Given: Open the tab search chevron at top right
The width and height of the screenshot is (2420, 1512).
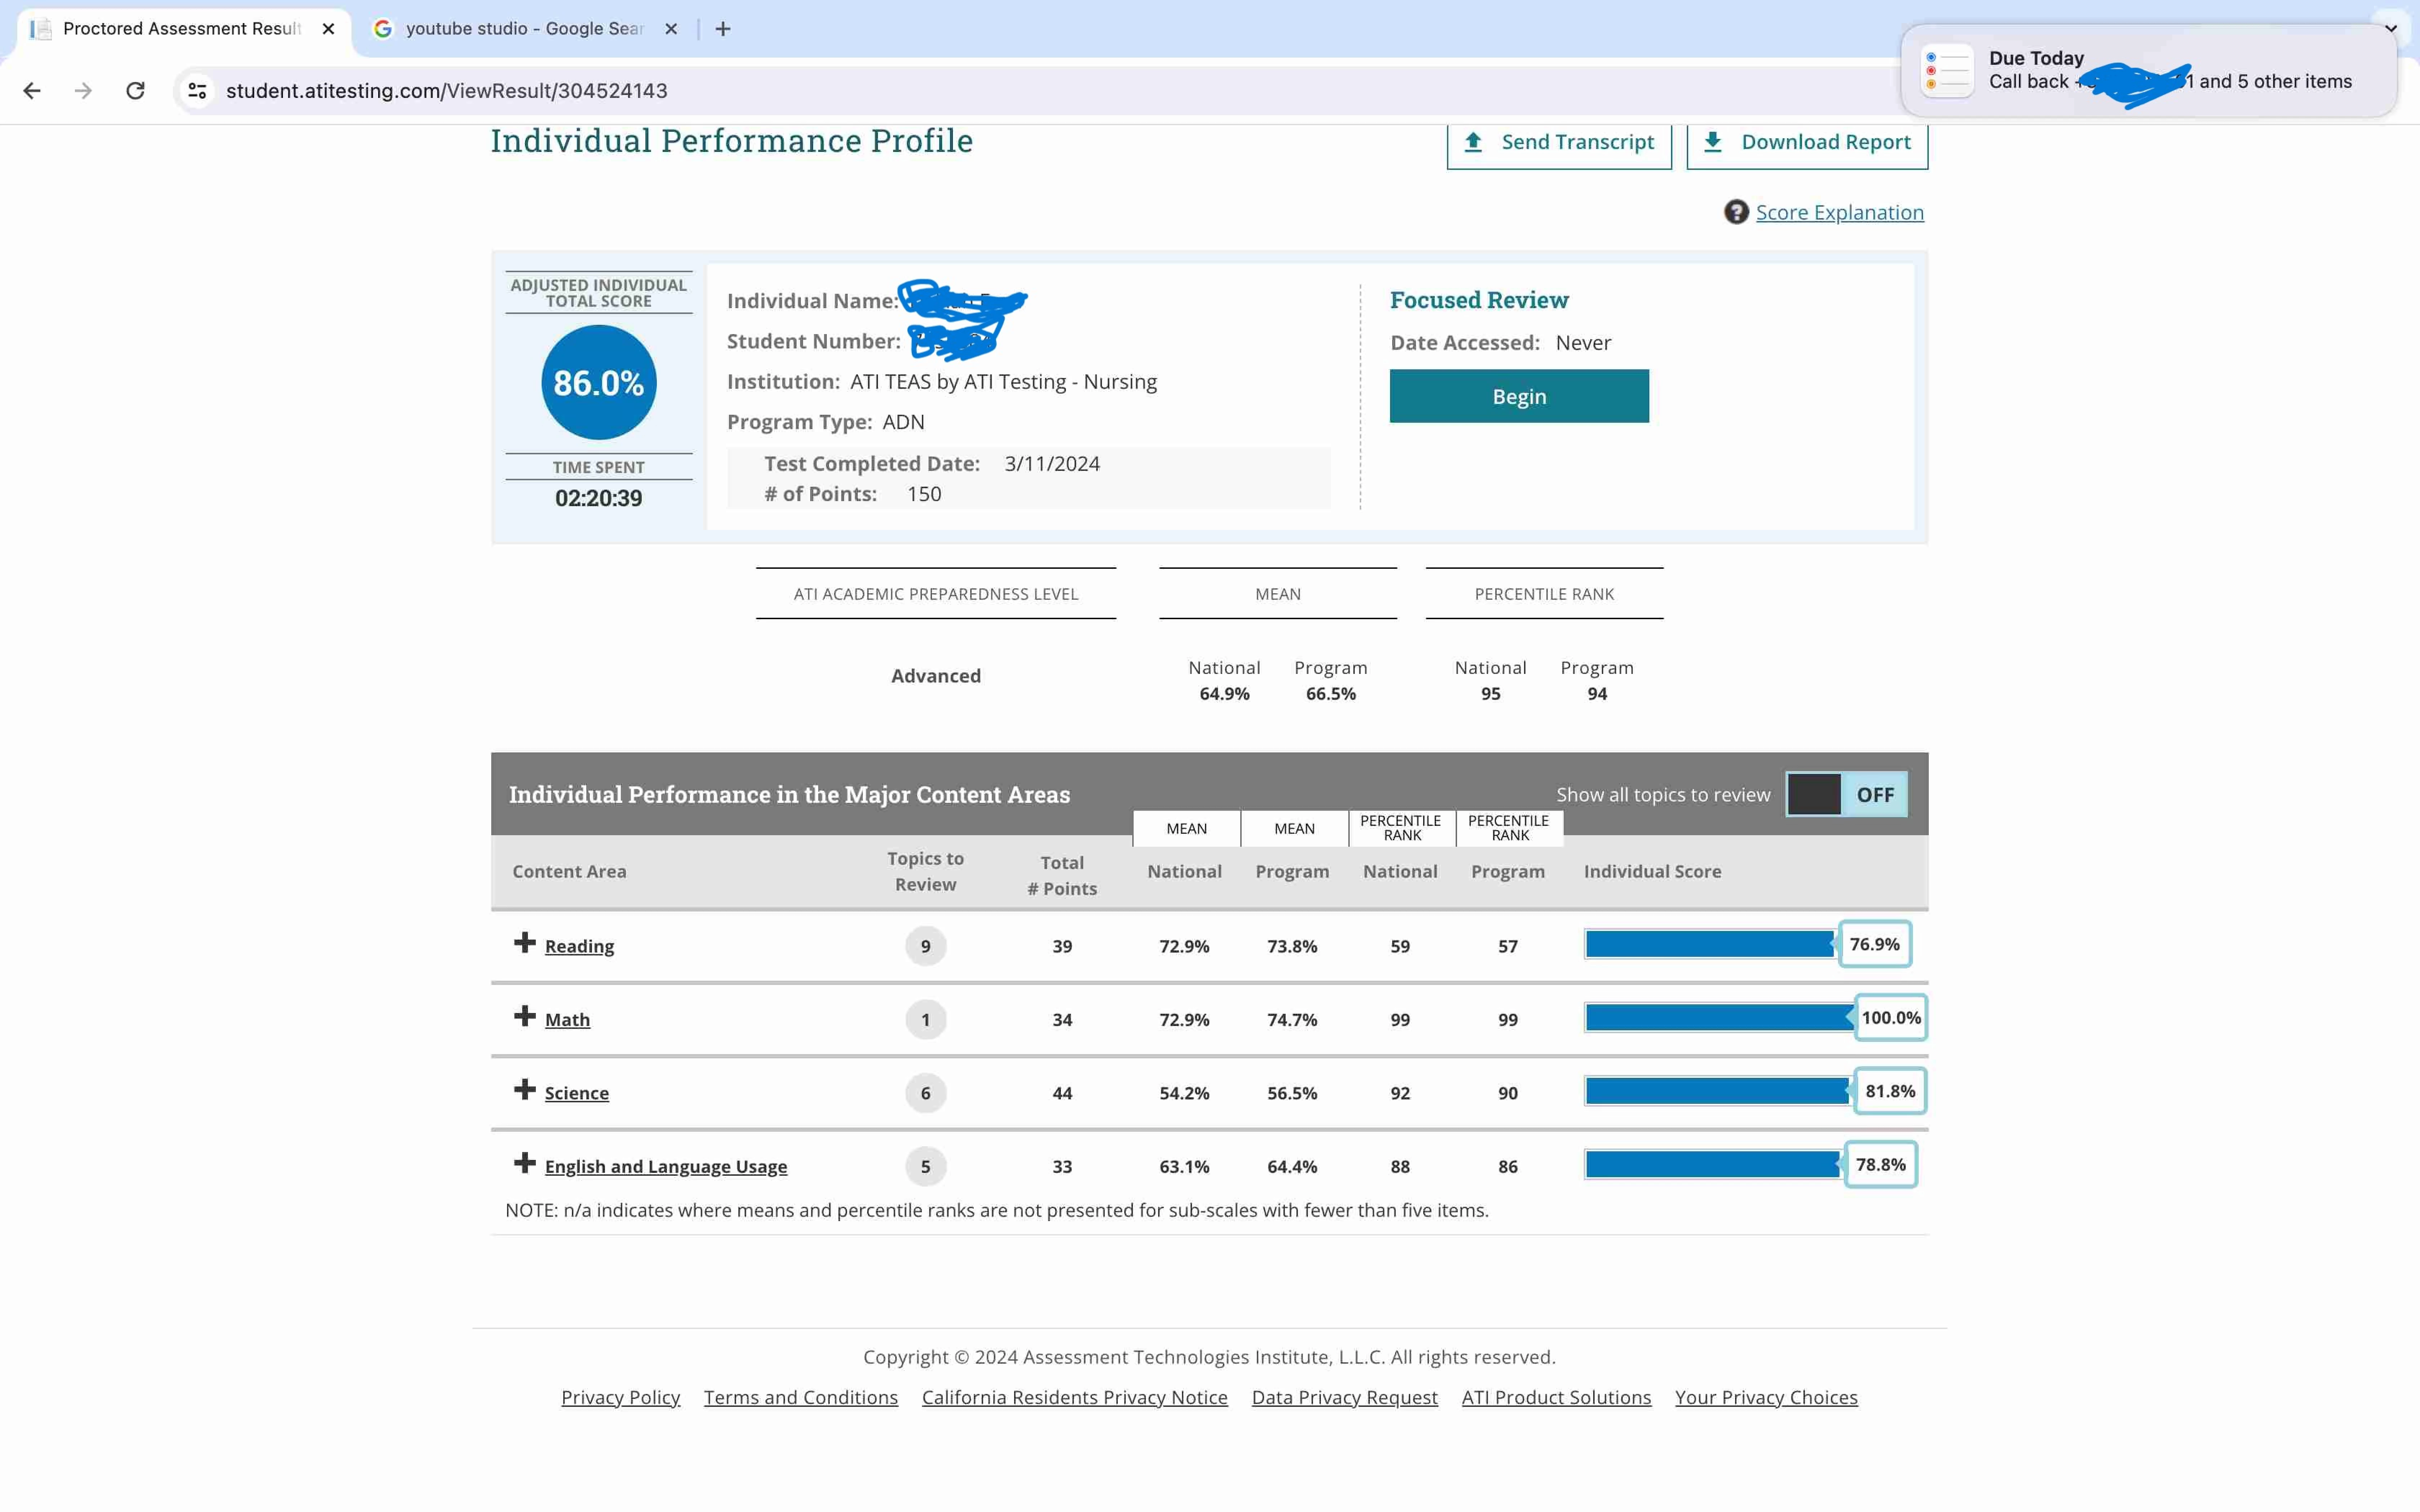Looking at the screenshot, I should tap(2391, 28).
